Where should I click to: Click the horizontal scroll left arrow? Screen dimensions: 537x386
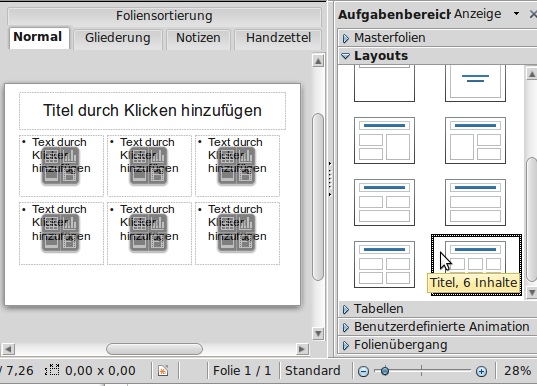click(x=8, y=349)
